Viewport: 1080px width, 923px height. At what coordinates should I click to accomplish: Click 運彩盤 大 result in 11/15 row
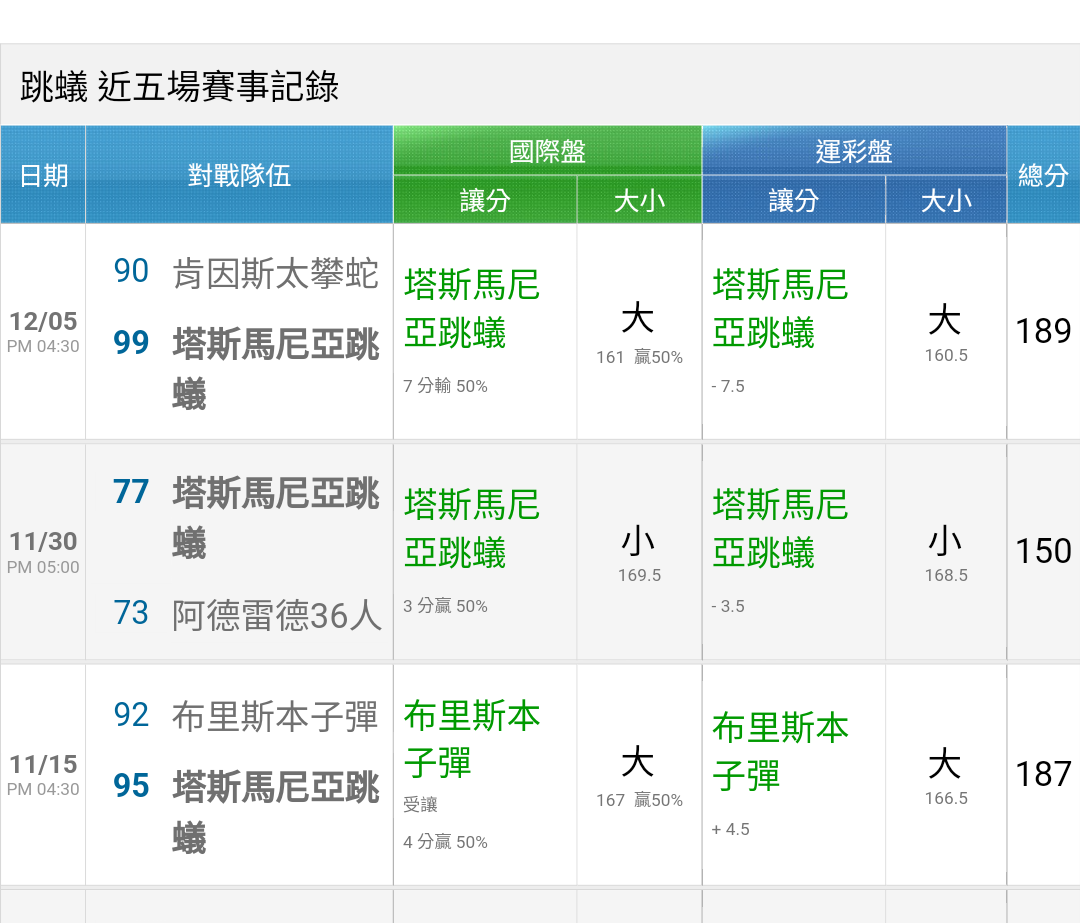point(945,764)
